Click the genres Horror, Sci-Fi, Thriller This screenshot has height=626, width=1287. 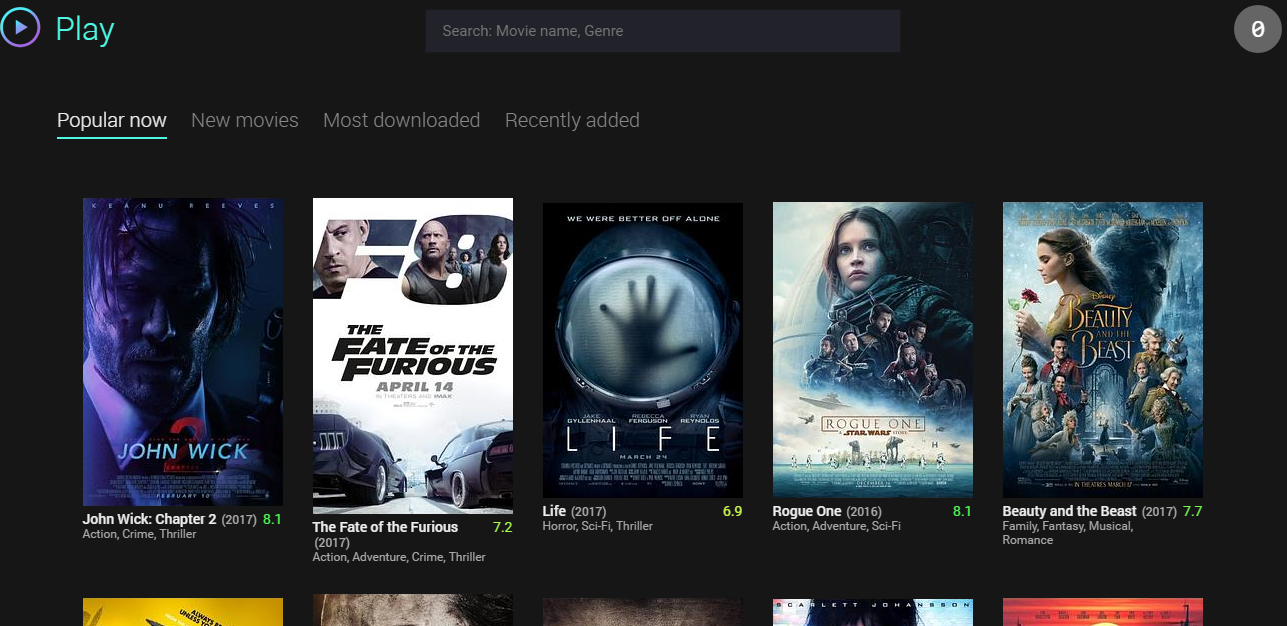coord(598,526)
